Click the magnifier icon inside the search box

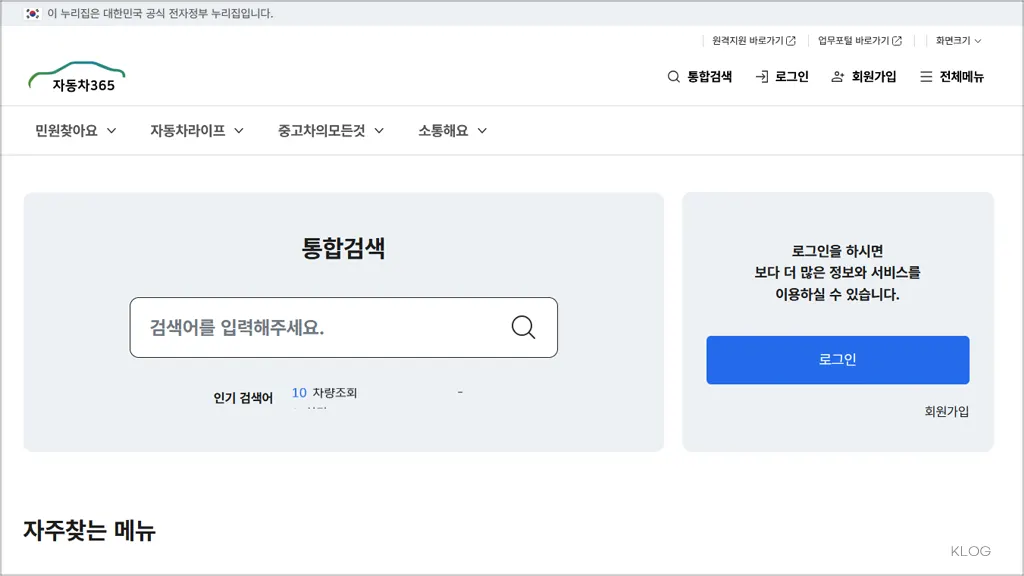click(x=523, y=327)
